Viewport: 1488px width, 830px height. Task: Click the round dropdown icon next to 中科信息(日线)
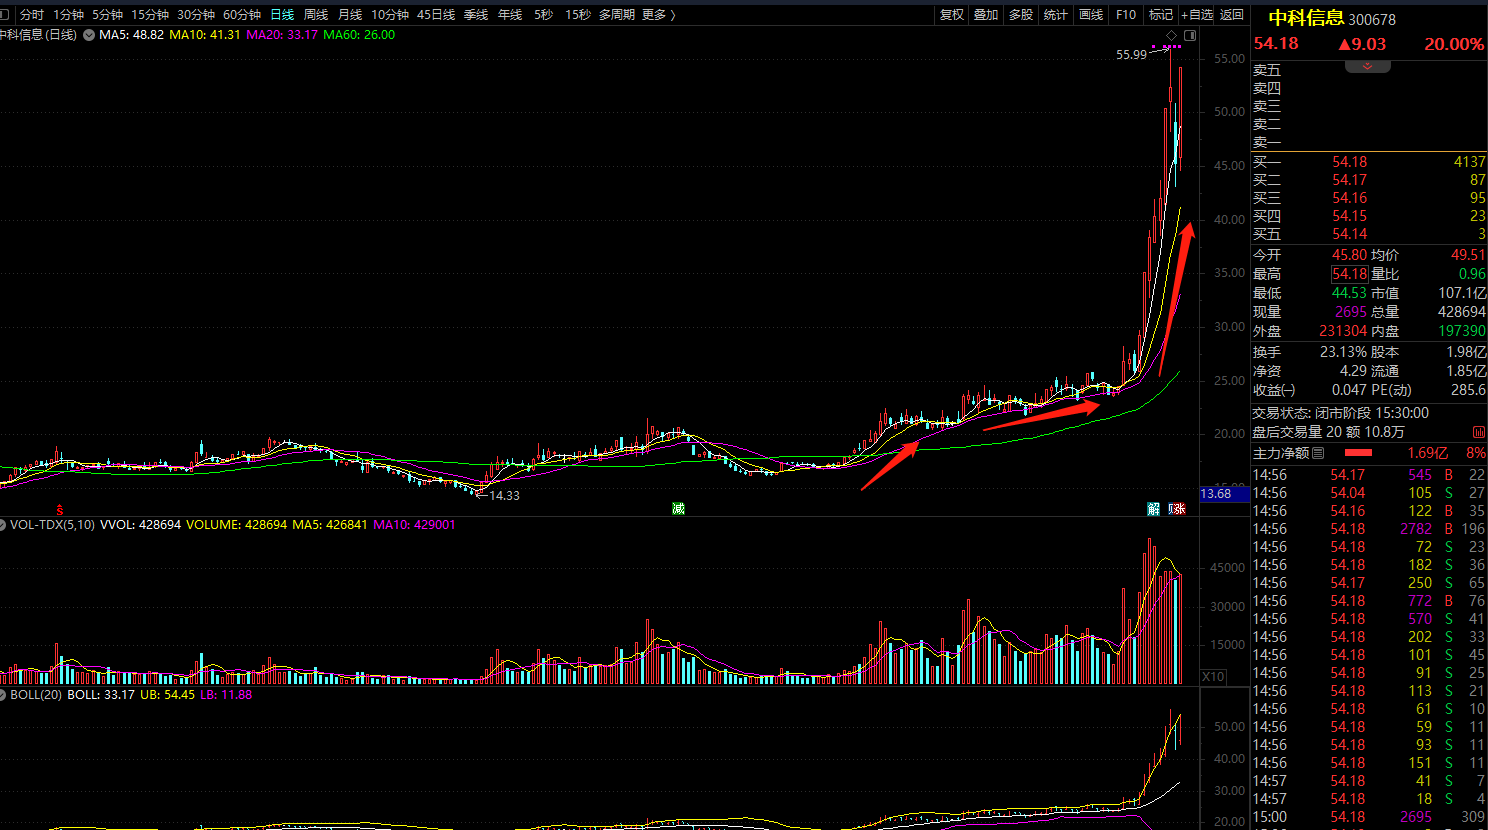click(89, 35)
